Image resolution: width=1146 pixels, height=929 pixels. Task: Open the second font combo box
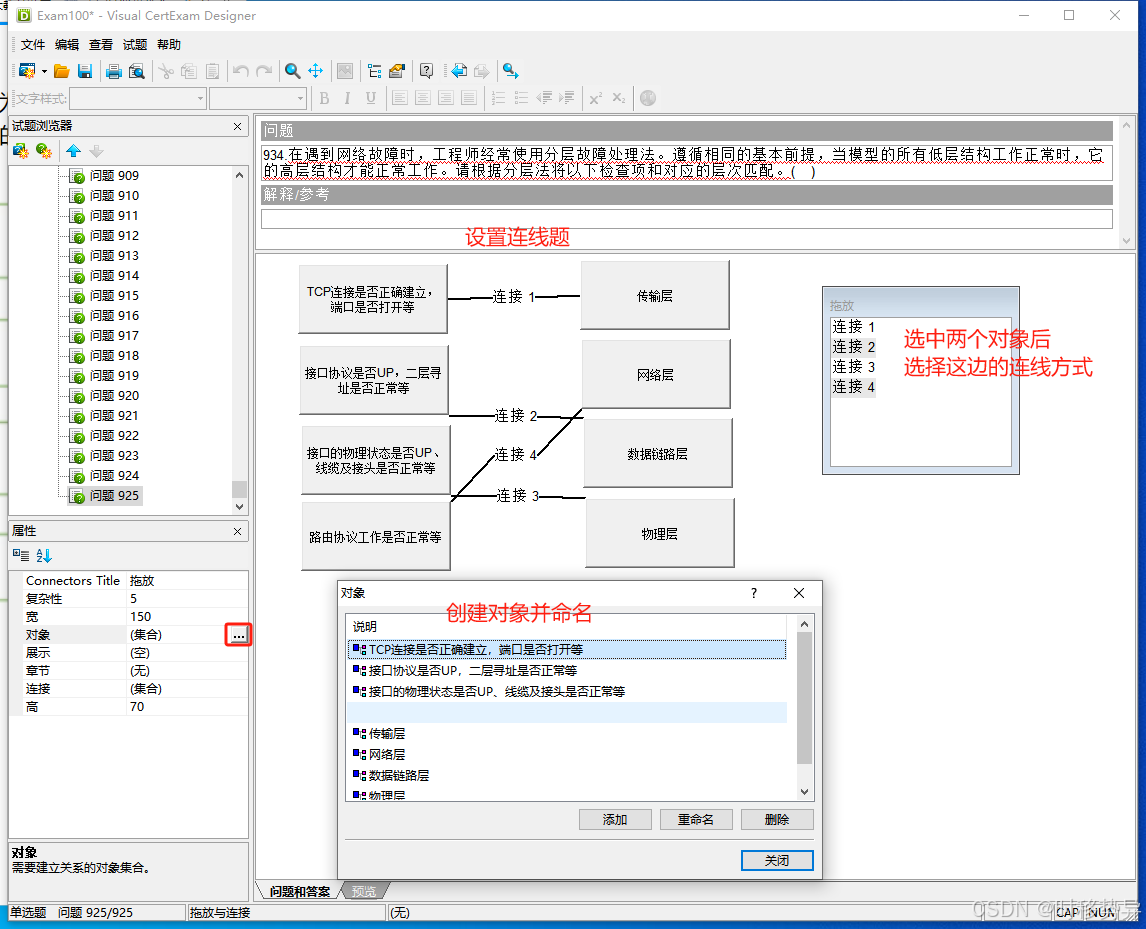click(258, 98)
